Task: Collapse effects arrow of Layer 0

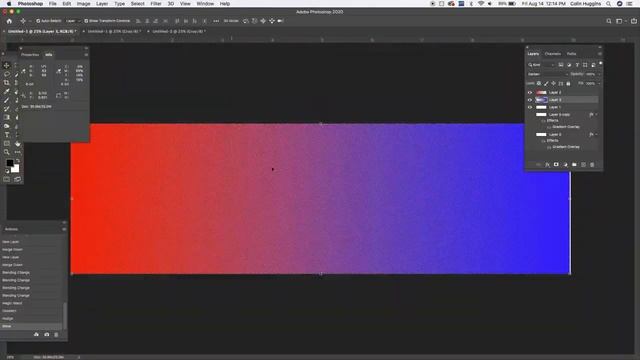Action: pyautogui.click(x=596, y=134)
